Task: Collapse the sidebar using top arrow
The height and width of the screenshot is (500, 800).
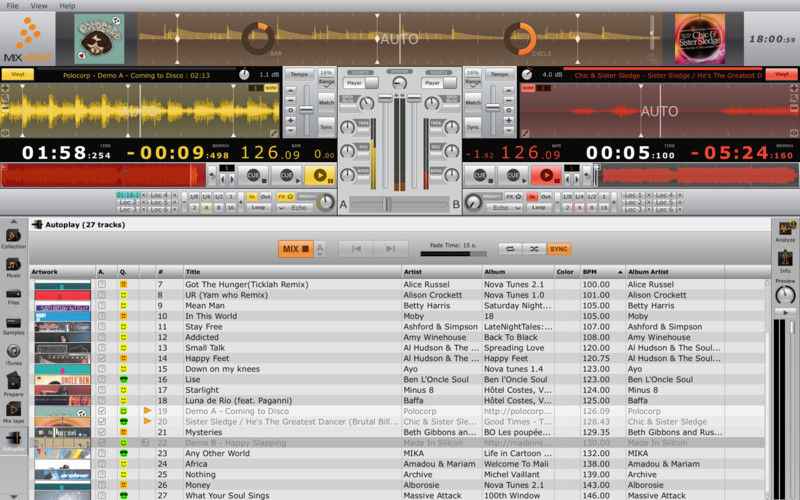Action: click(13, 221)
